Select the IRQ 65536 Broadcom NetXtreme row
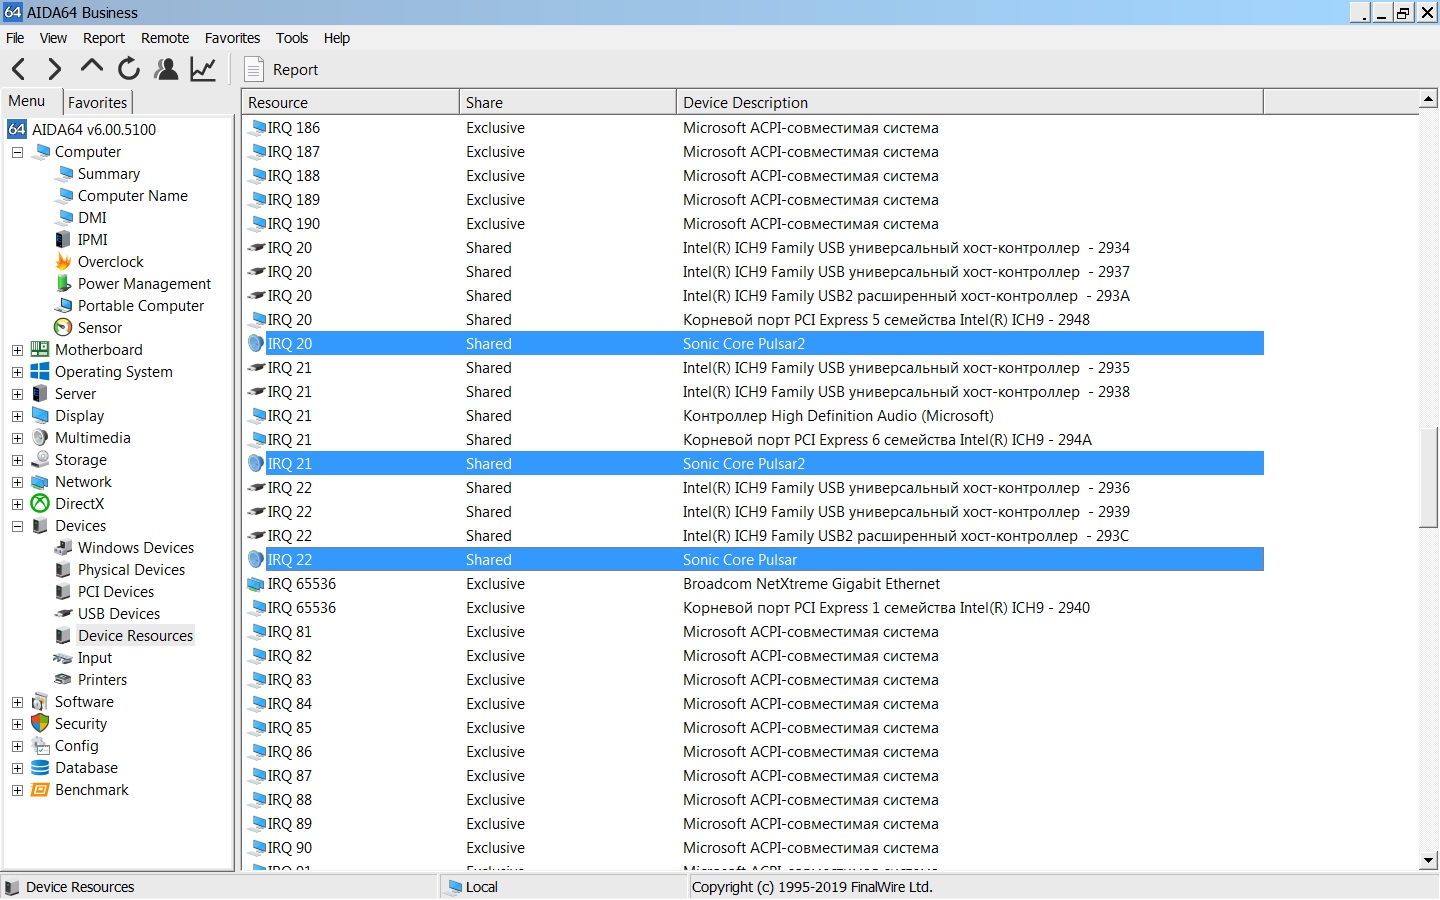 pyautogui.click(x=755, y=584)
